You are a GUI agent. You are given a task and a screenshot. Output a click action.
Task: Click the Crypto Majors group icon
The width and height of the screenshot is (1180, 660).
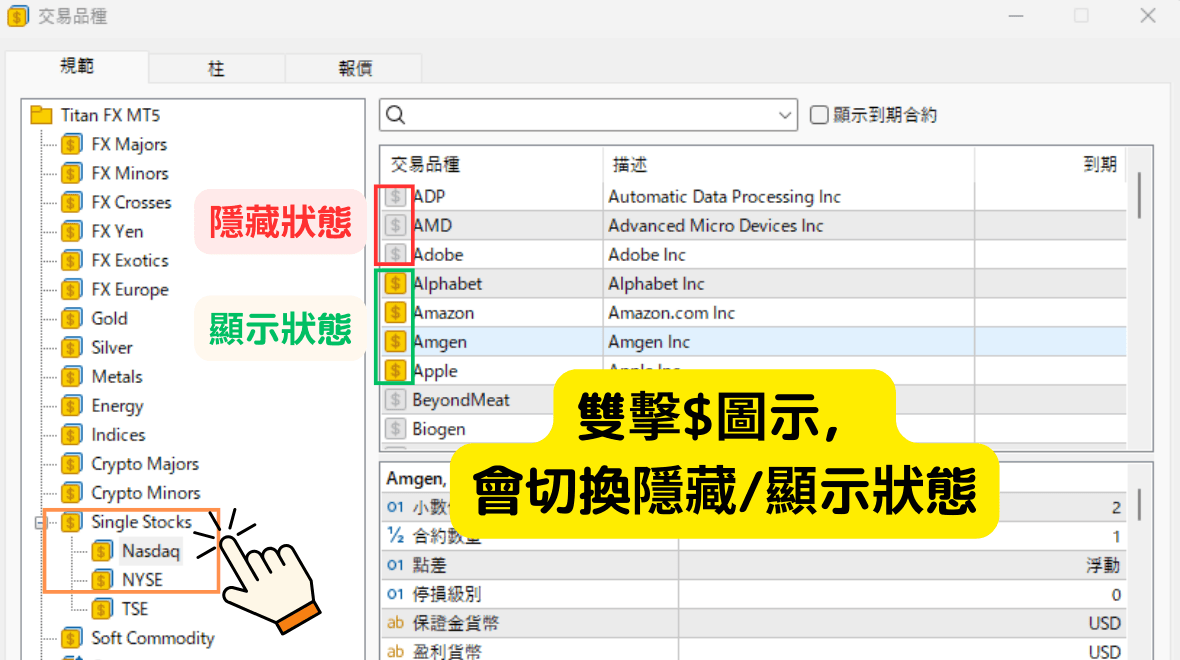pyautogui.click(x=72, y=464)
